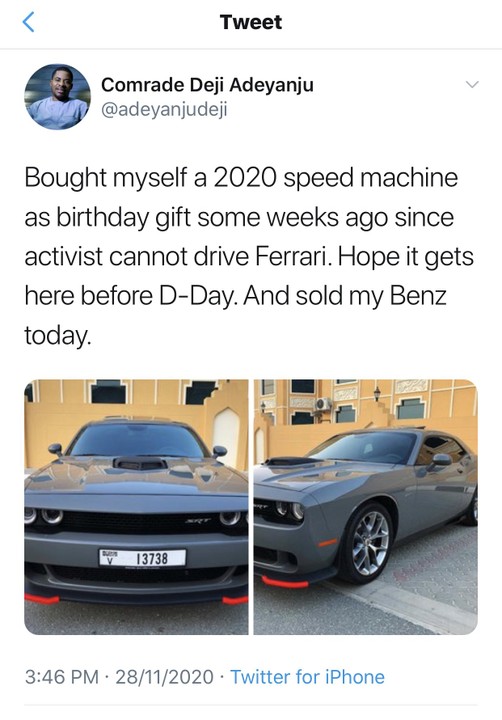This screenshot has width=502, height=720.
Task: View the side-angle car photo
Action: pyautogui.click(x=366, y=507)
